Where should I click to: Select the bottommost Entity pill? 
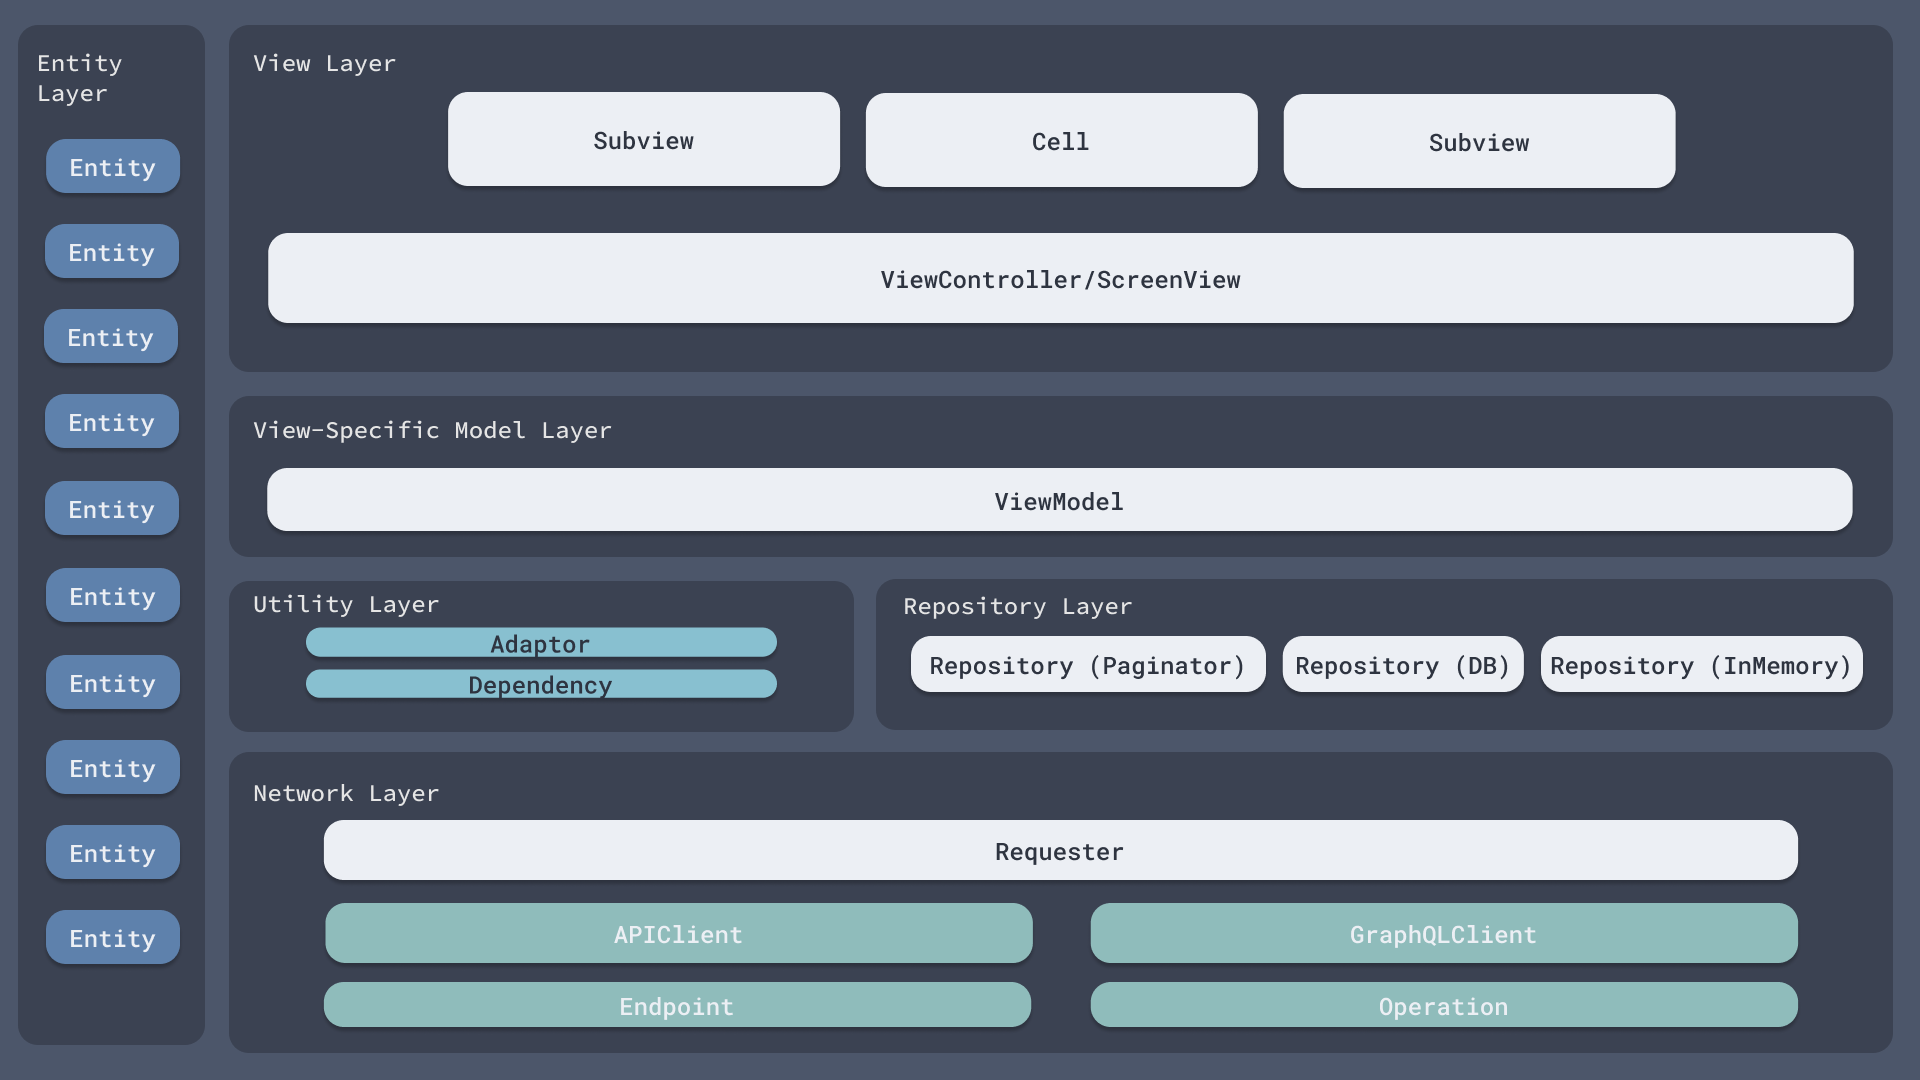(x=113, y=938)
